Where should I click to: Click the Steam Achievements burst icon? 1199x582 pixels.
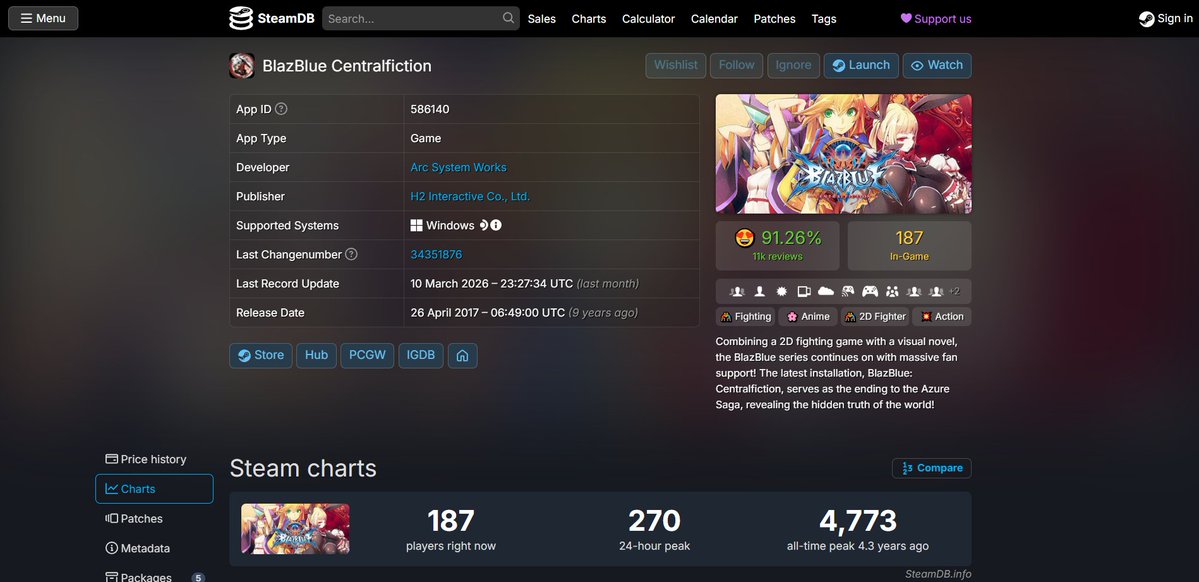(x=781, y=291)
